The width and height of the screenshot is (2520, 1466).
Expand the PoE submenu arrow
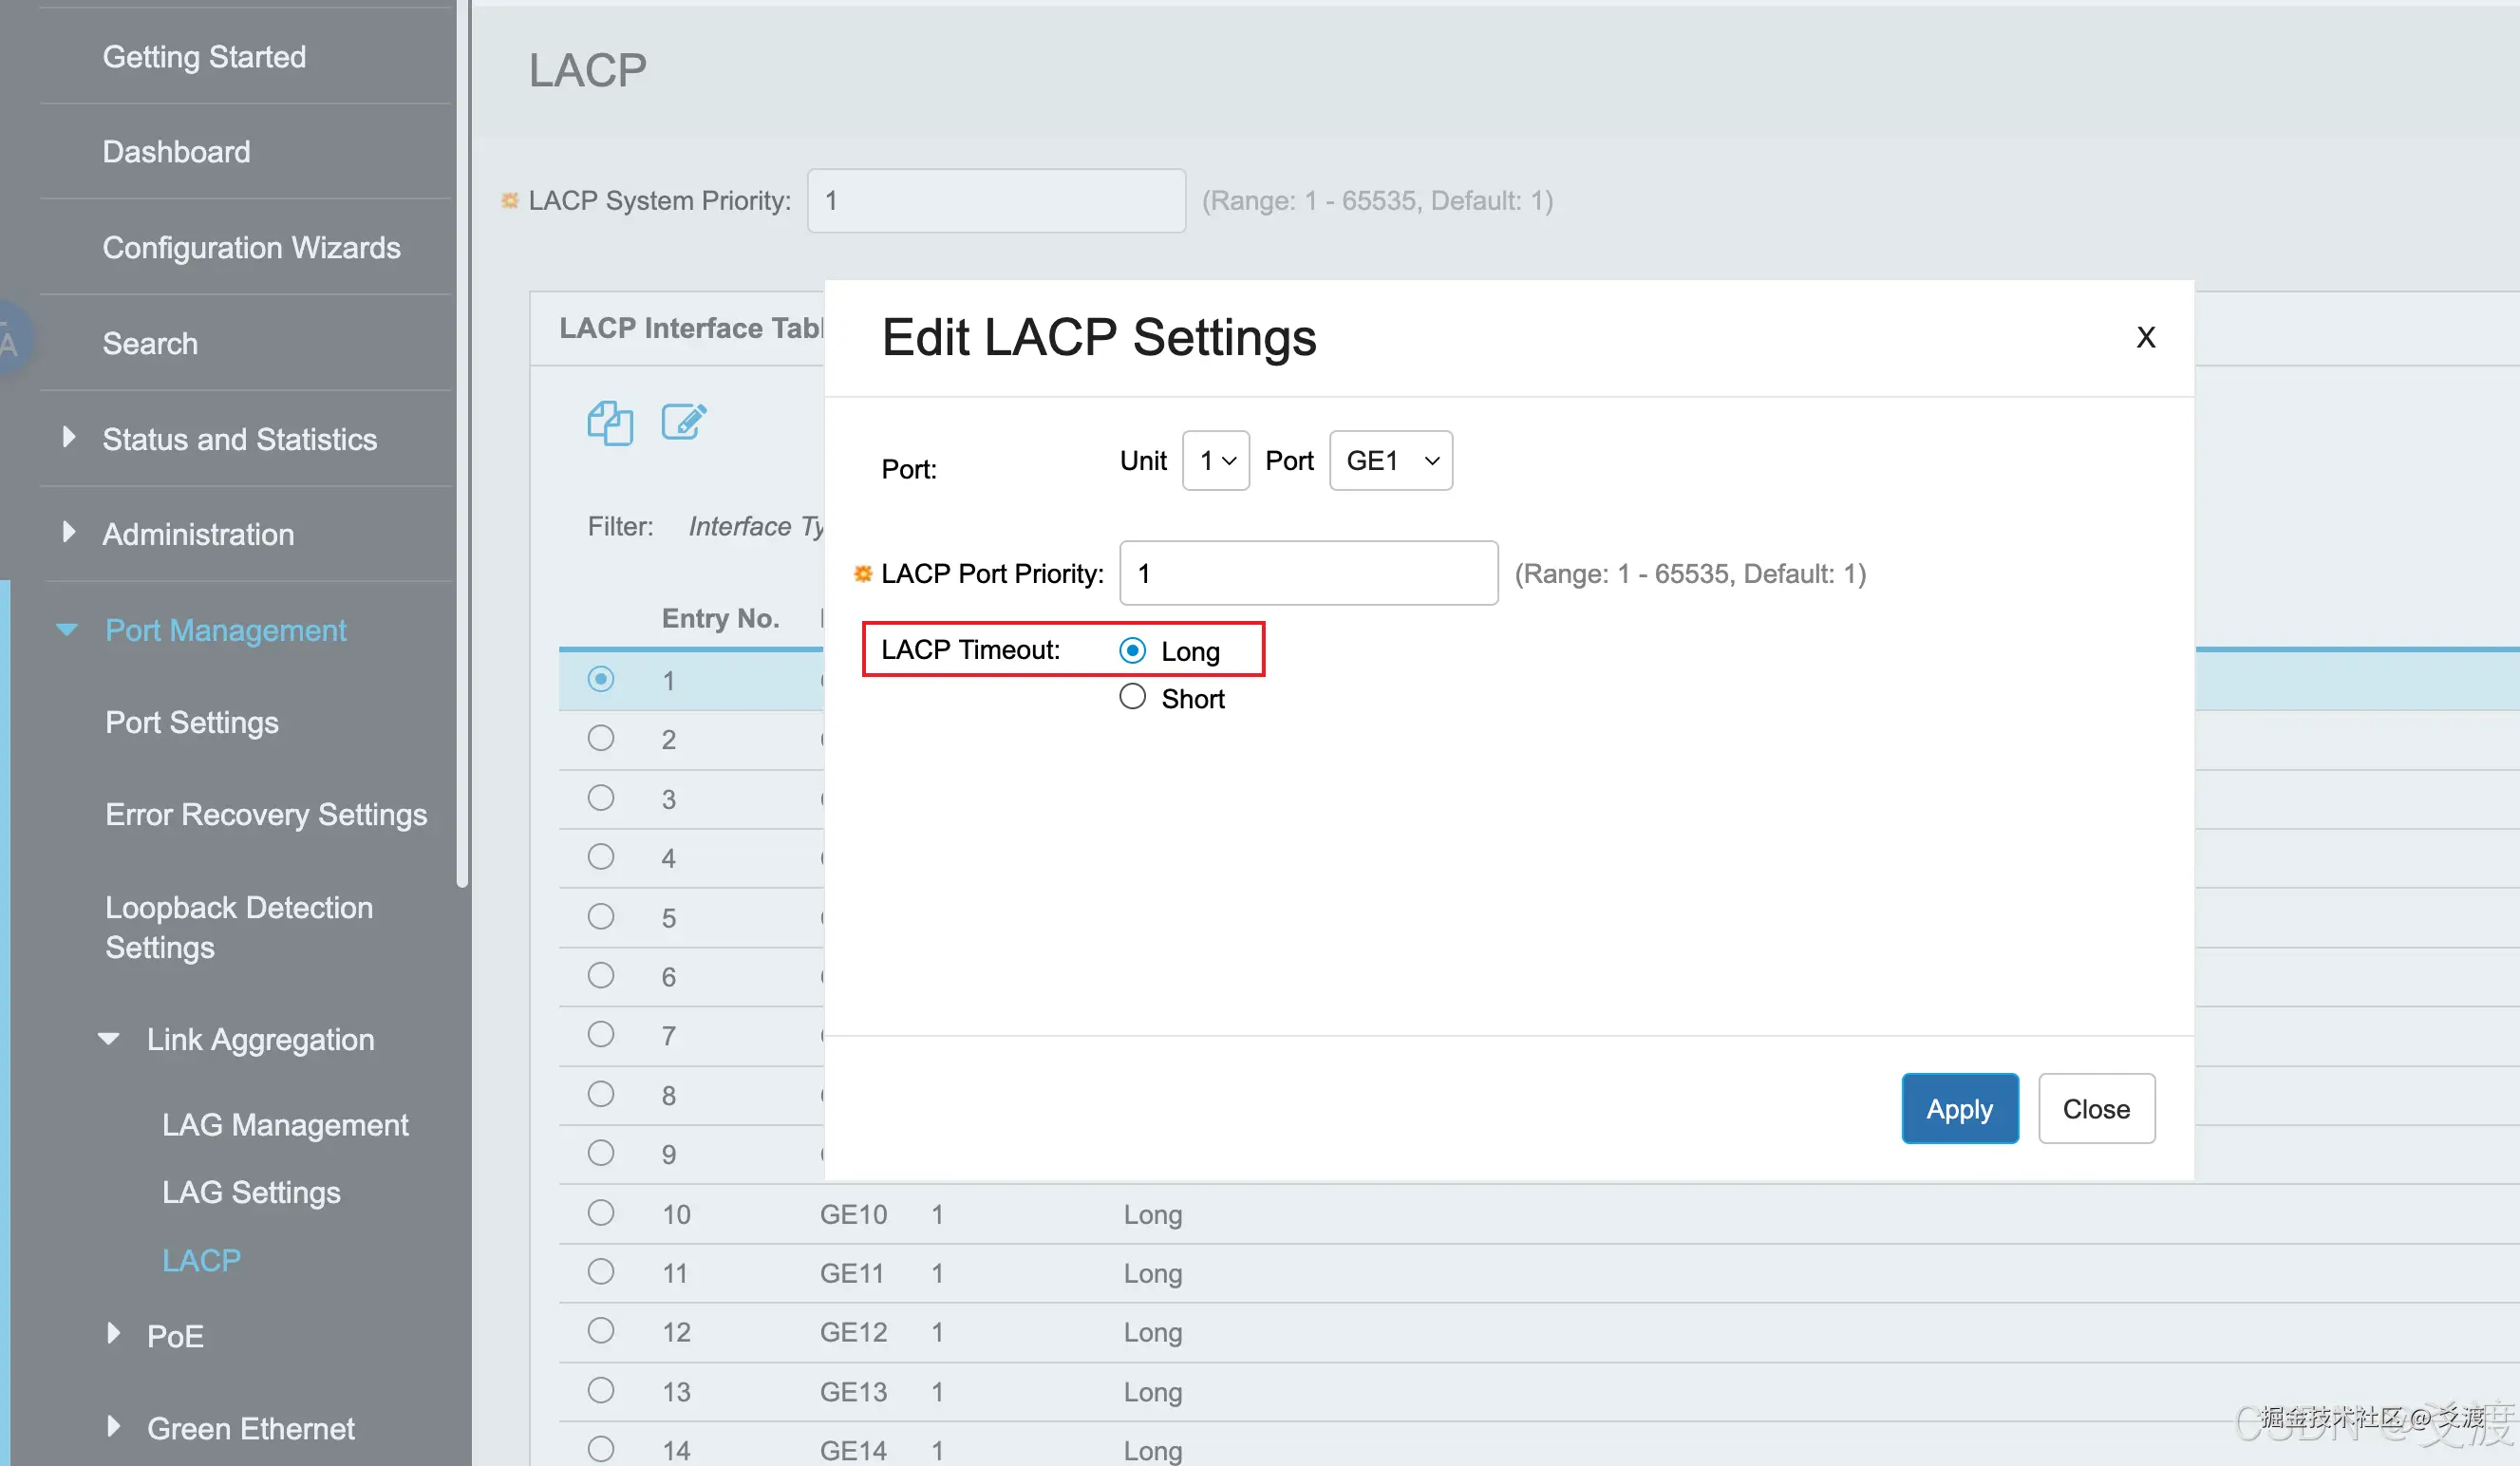pyautogui.click(x=113, y=1333)
